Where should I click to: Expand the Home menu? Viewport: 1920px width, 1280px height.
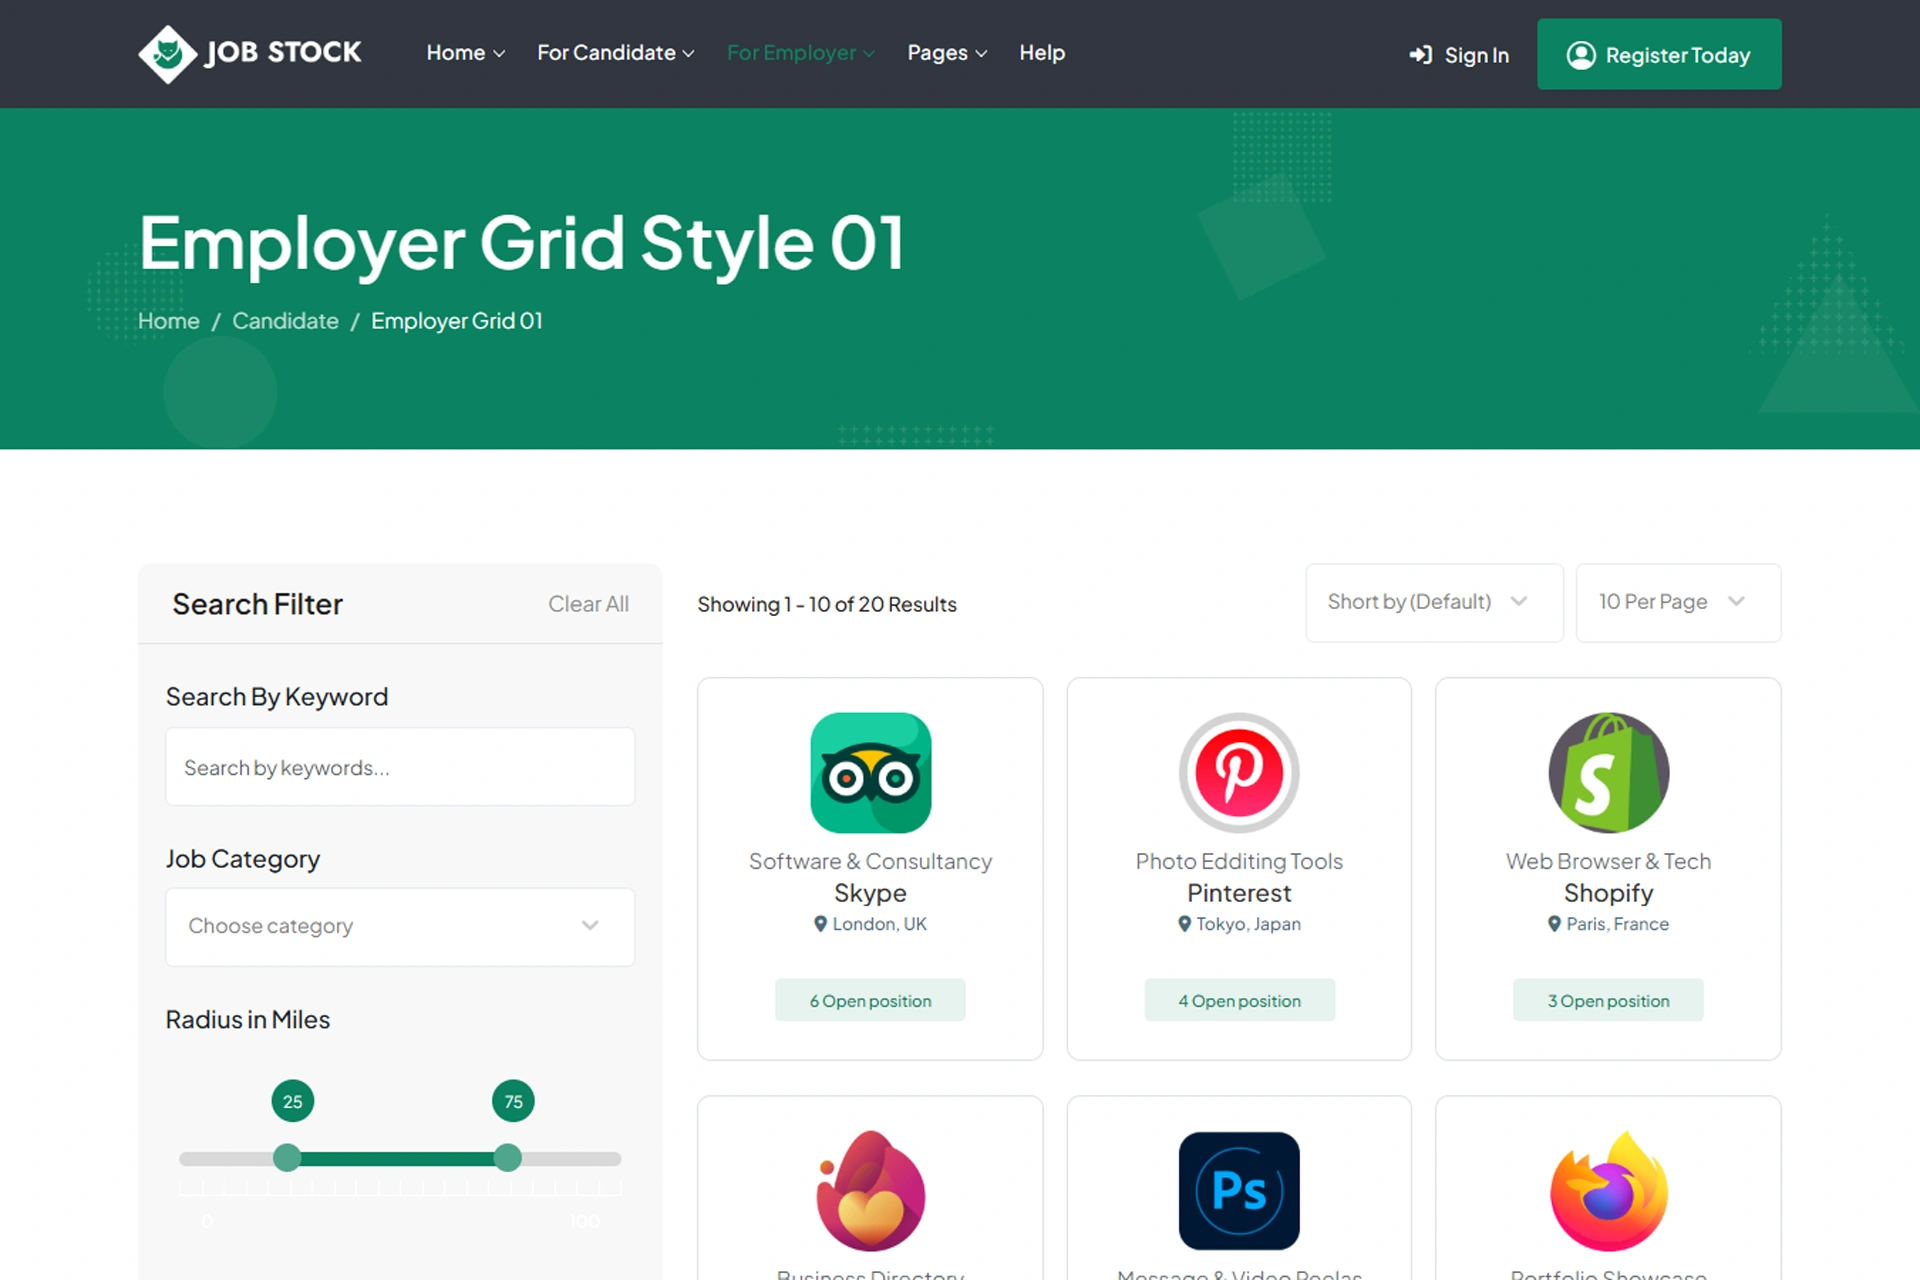(465, 53)
